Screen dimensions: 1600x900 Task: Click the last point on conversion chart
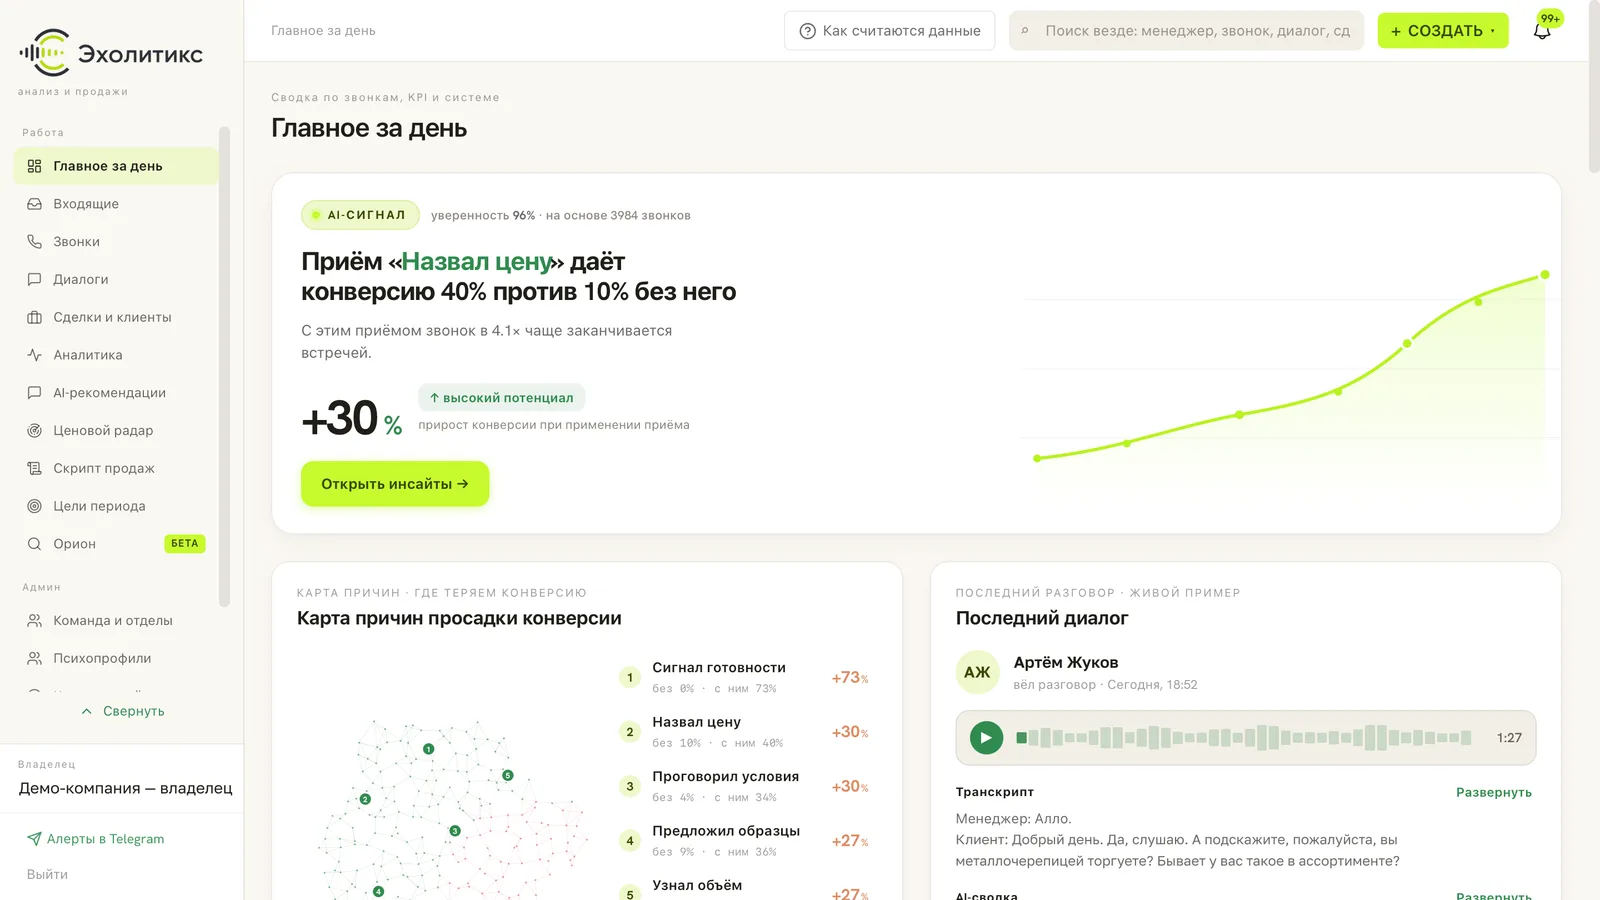[x=1545, y=274]
